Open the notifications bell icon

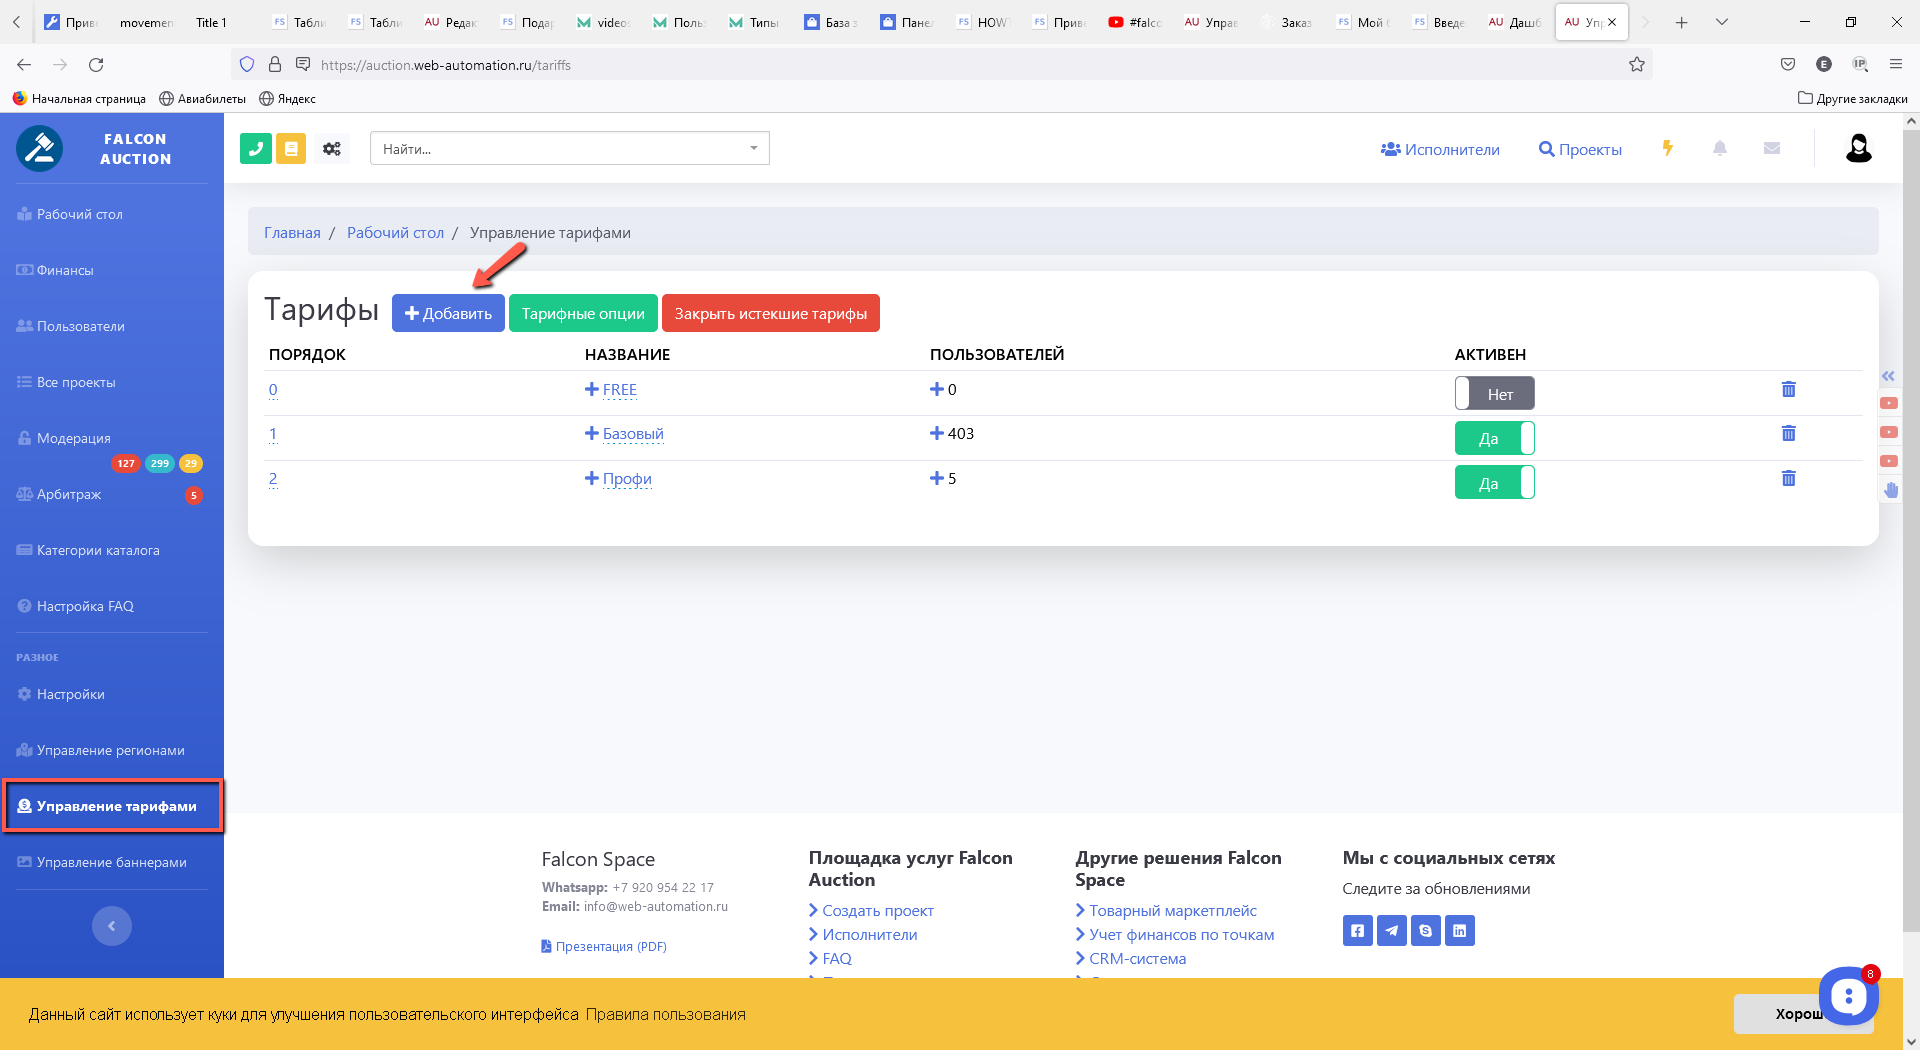tap(1720, 148)
